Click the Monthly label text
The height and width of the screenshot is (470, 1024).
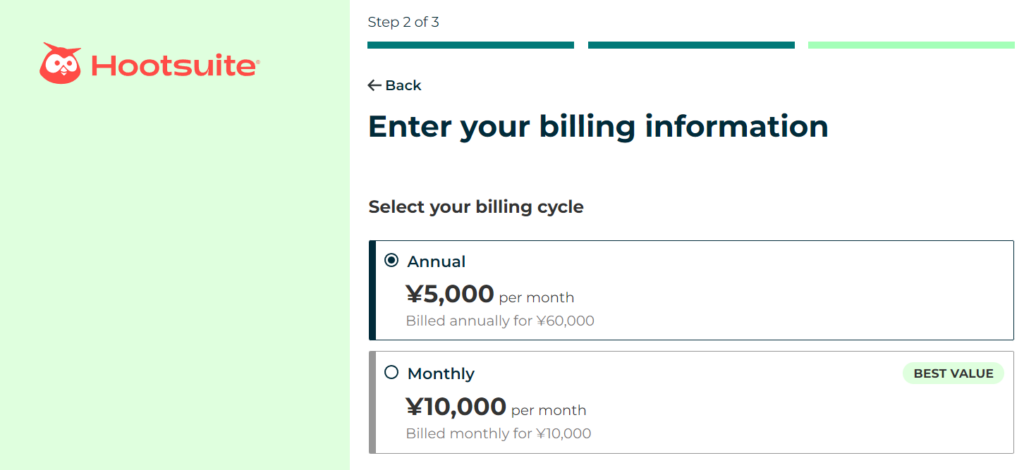441,374
